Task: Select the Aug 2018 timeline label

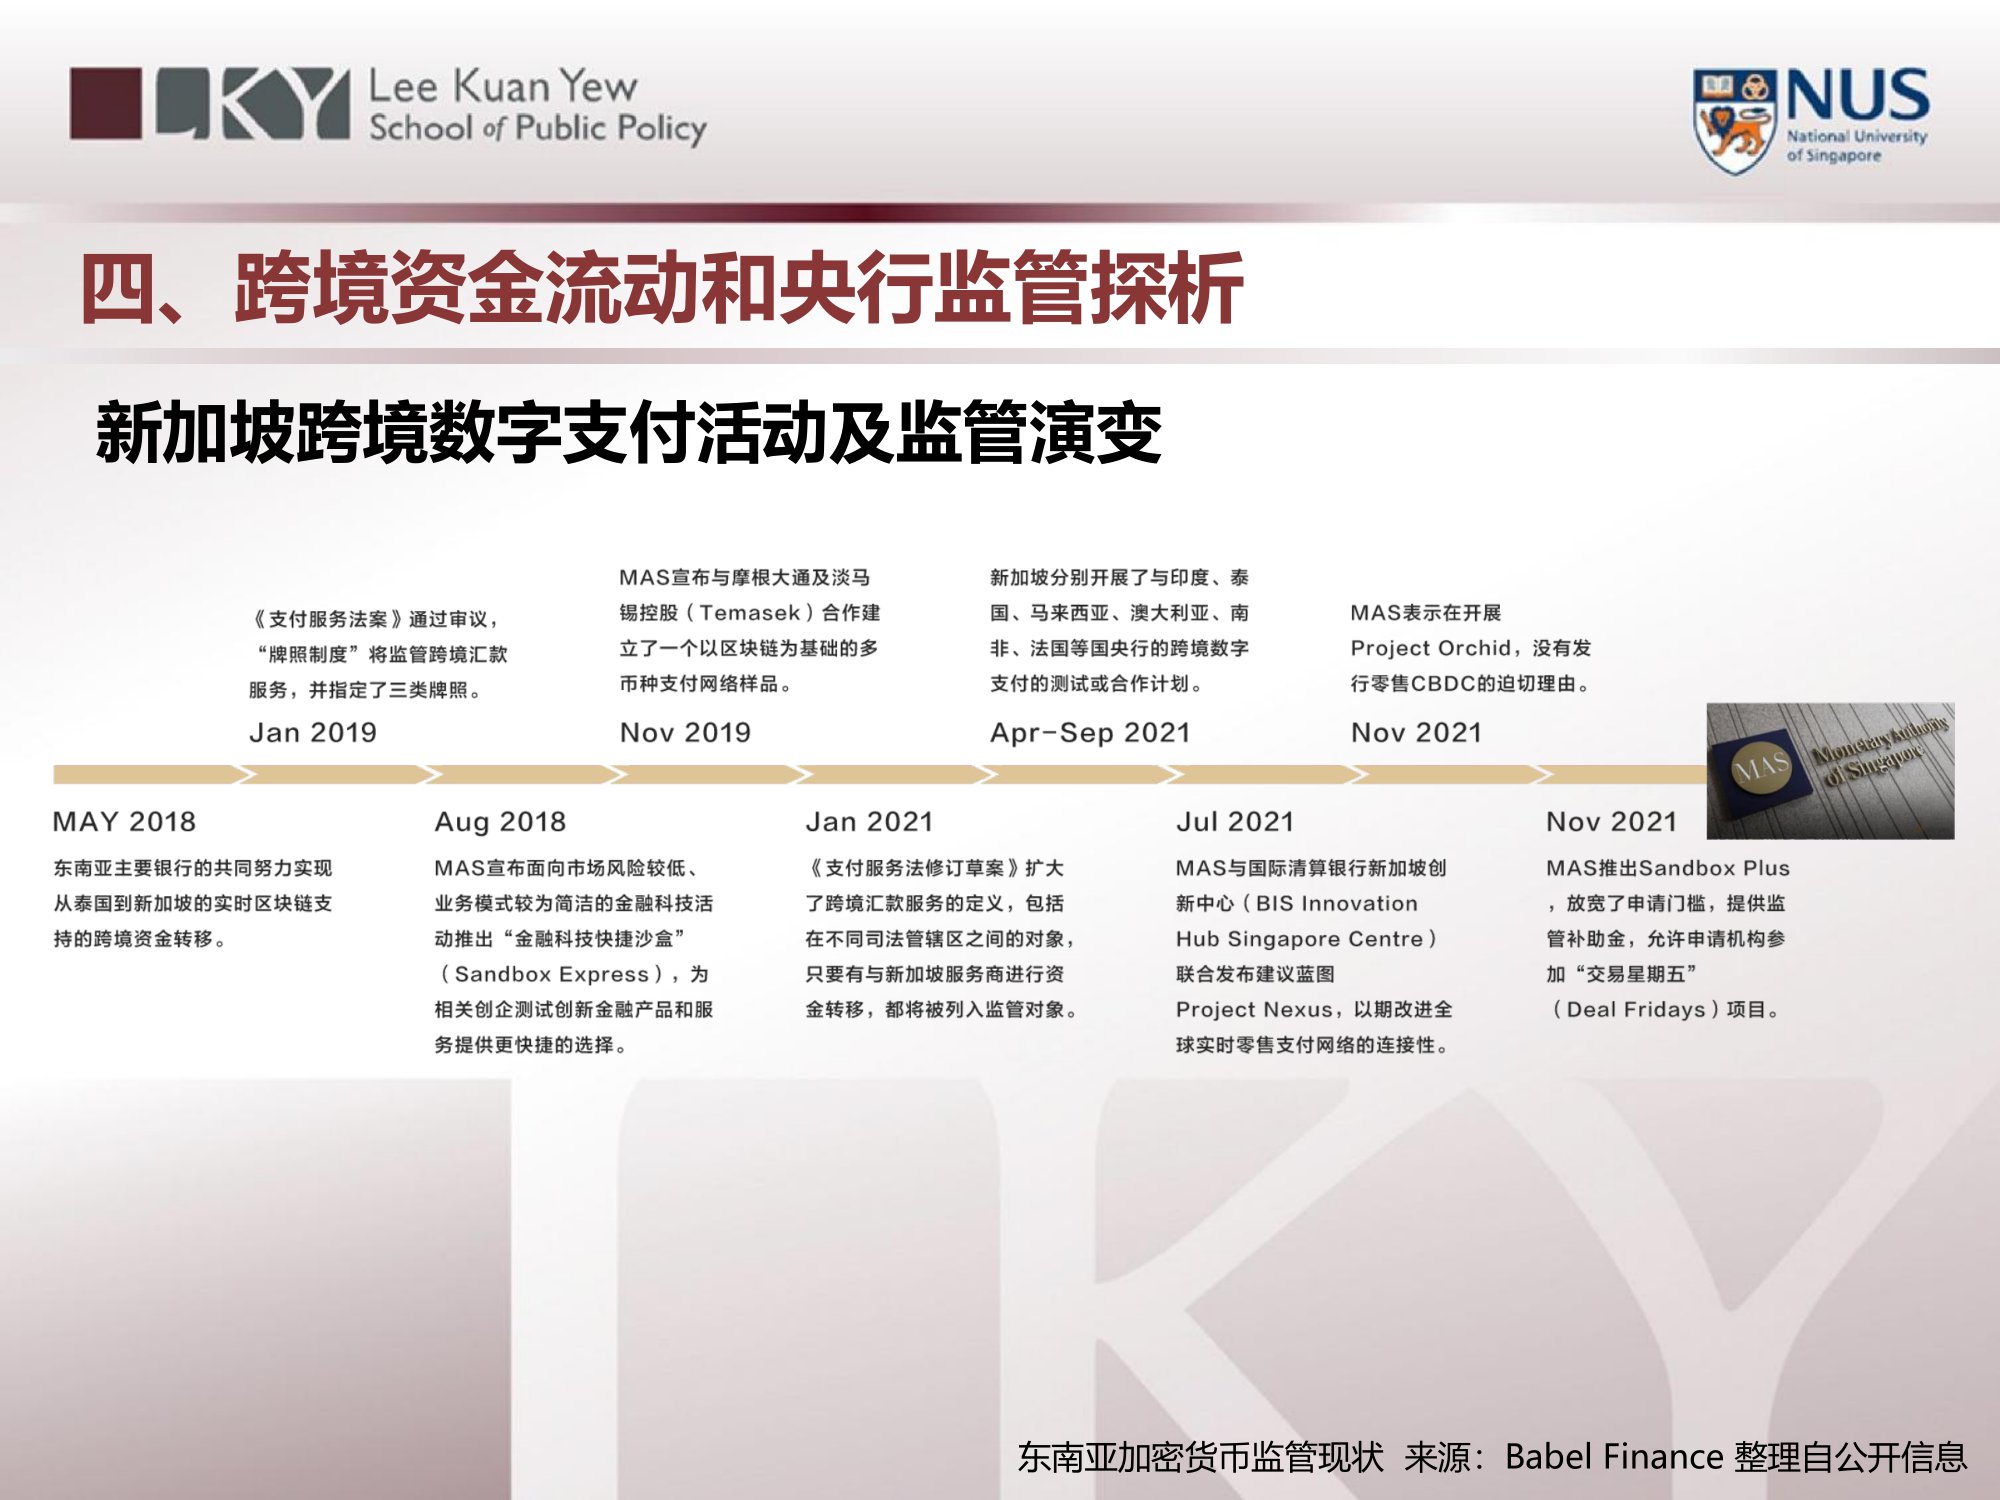Action: [x=500, y=822]
